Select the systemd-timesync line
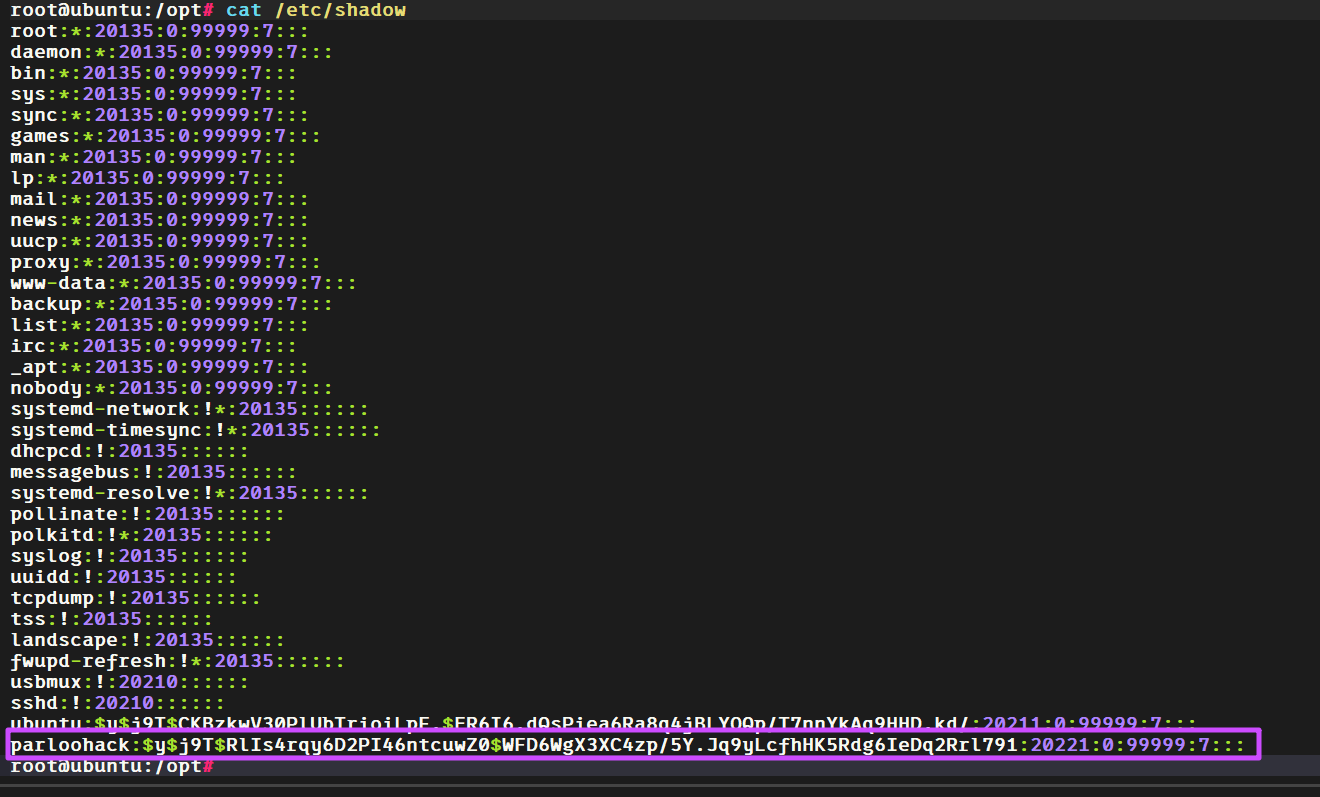1320x797 pixels. 195,430
